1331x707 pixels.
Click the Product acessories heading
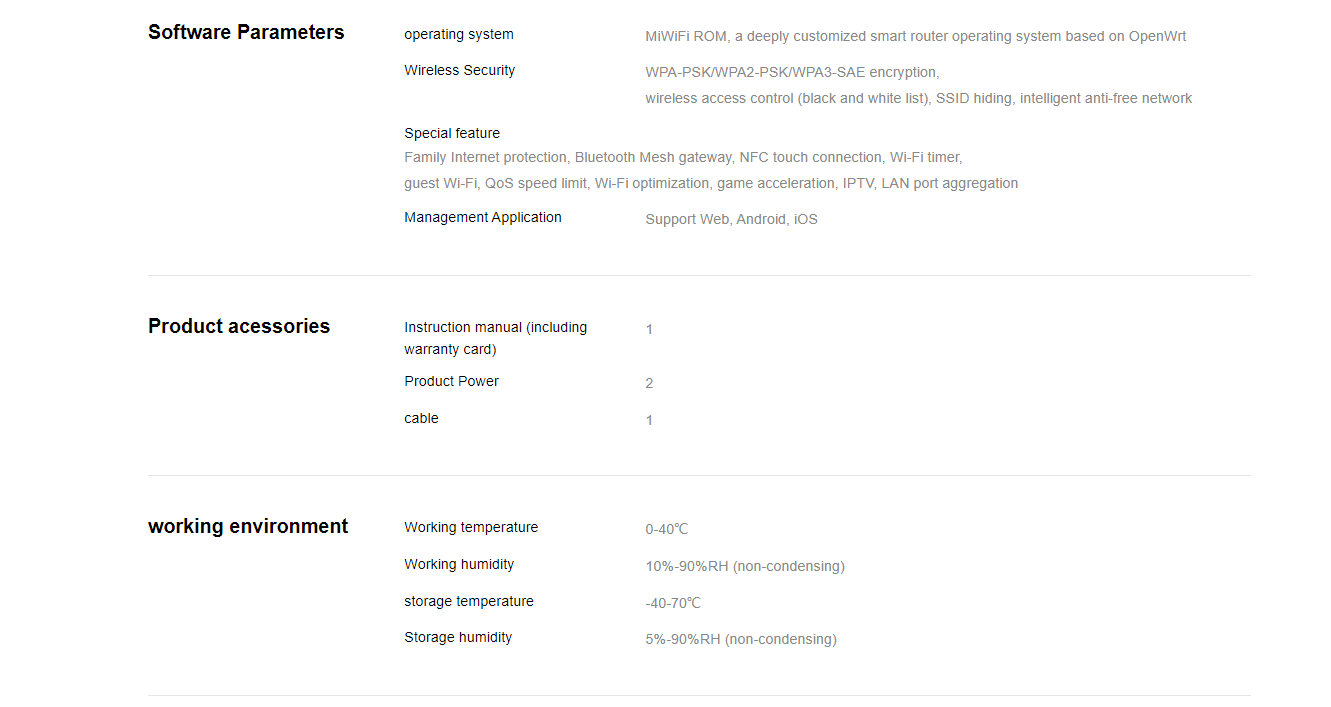pyautogui.click(x=239, y=326)
